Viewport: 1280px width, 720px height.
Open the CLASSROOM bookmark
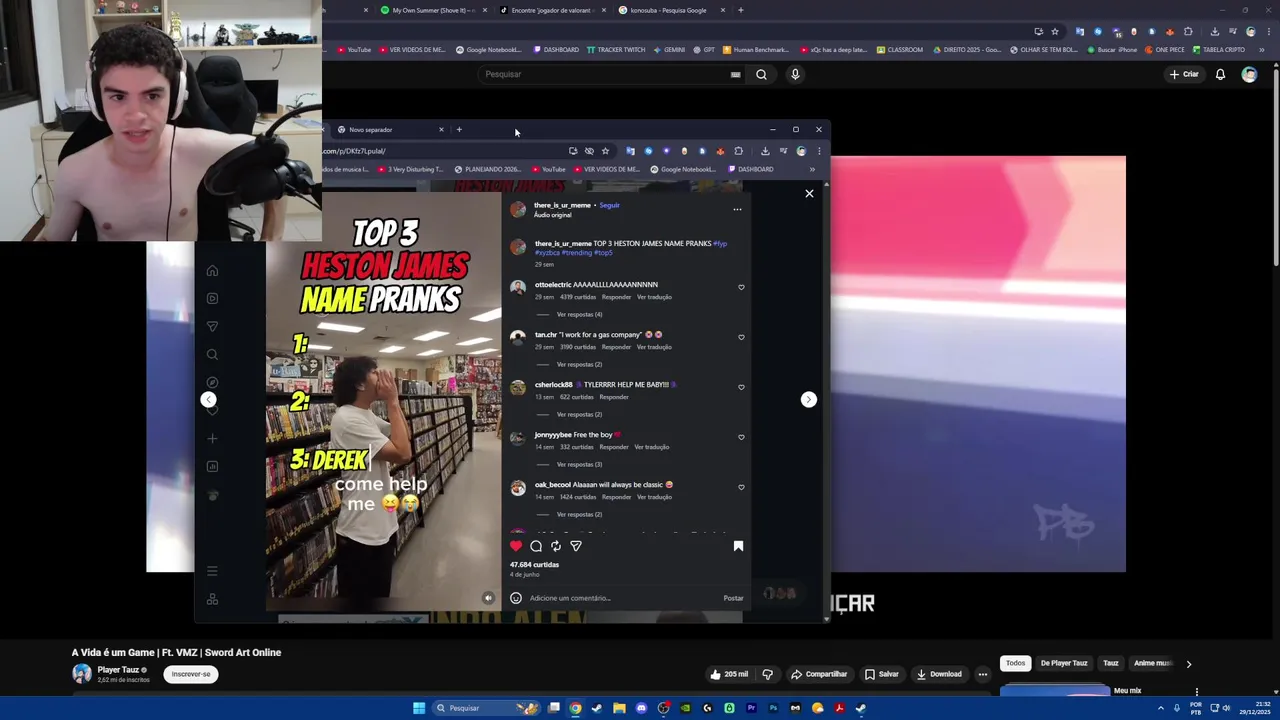pyautogui.click(x=900, y=49)
